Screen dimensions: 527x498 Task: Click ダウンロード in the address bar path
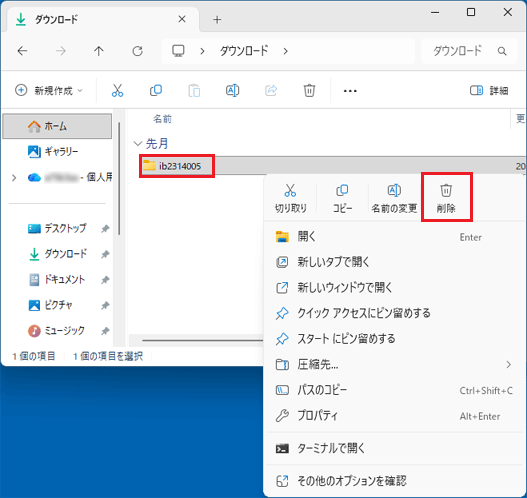tap(244, 51)
